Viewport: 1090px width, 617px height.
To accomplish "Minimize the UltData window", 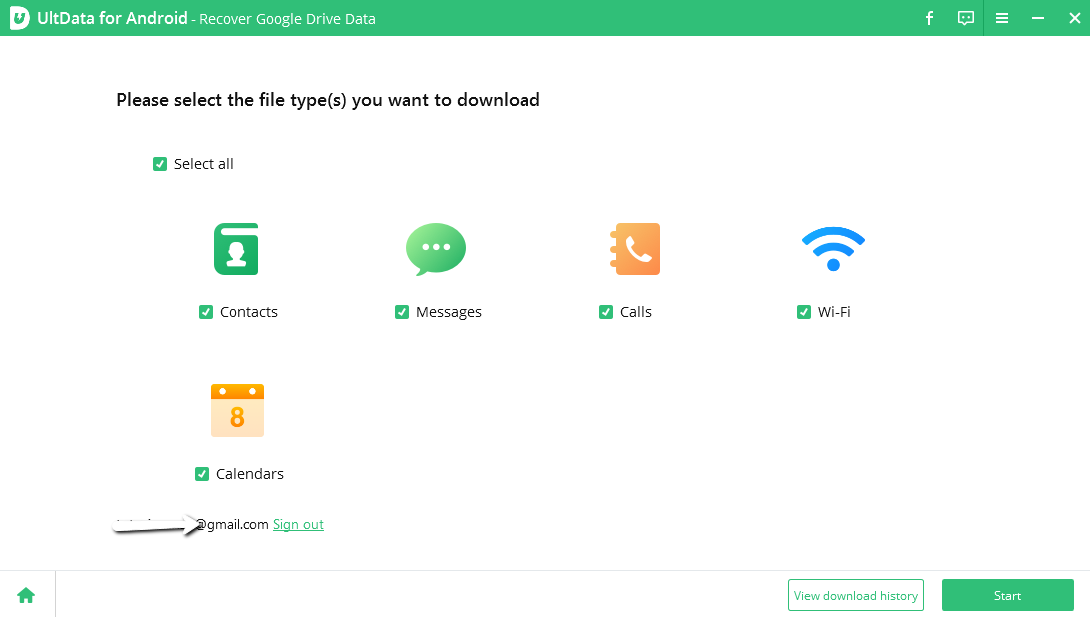I will [x=1038, y=18].
